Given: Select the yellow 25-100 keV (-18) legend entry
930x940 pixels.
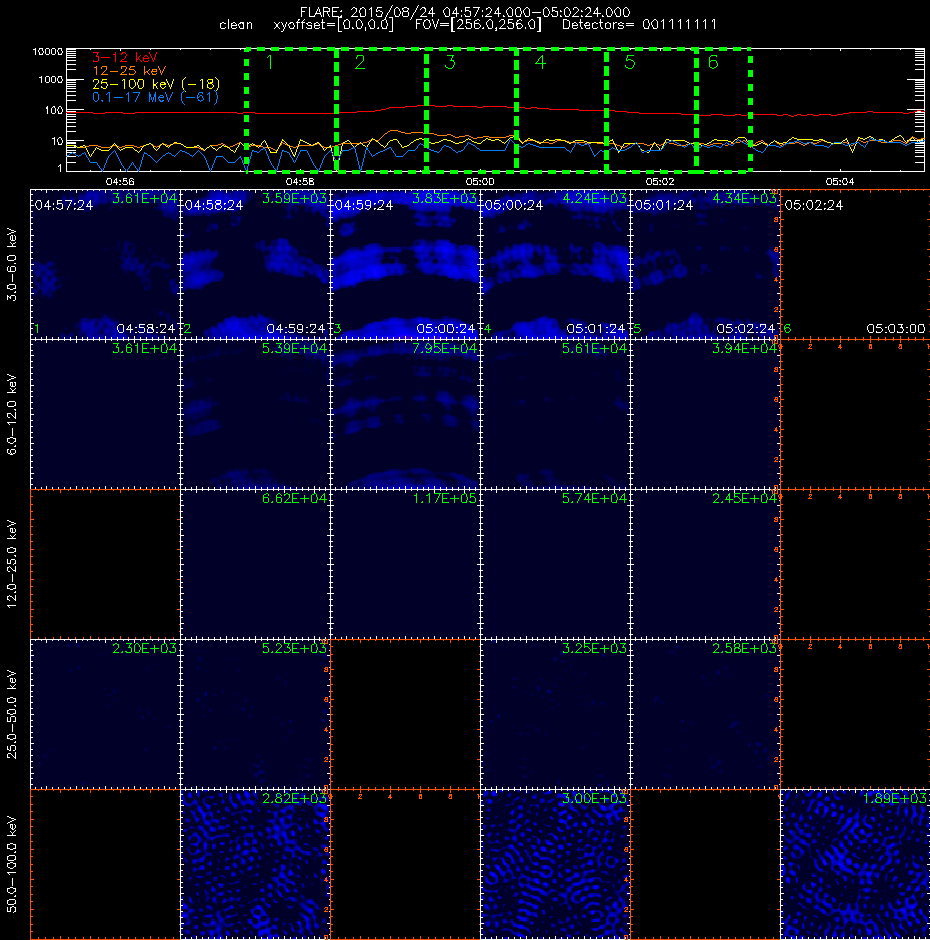Looking at the screenshot, I should [156, 84].
